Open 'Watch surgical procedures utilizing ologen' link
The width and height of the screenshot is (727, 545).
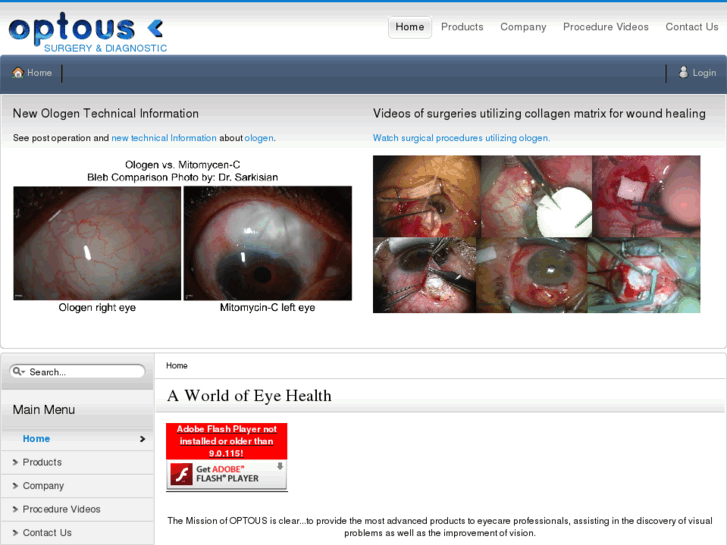coord(461,138)
